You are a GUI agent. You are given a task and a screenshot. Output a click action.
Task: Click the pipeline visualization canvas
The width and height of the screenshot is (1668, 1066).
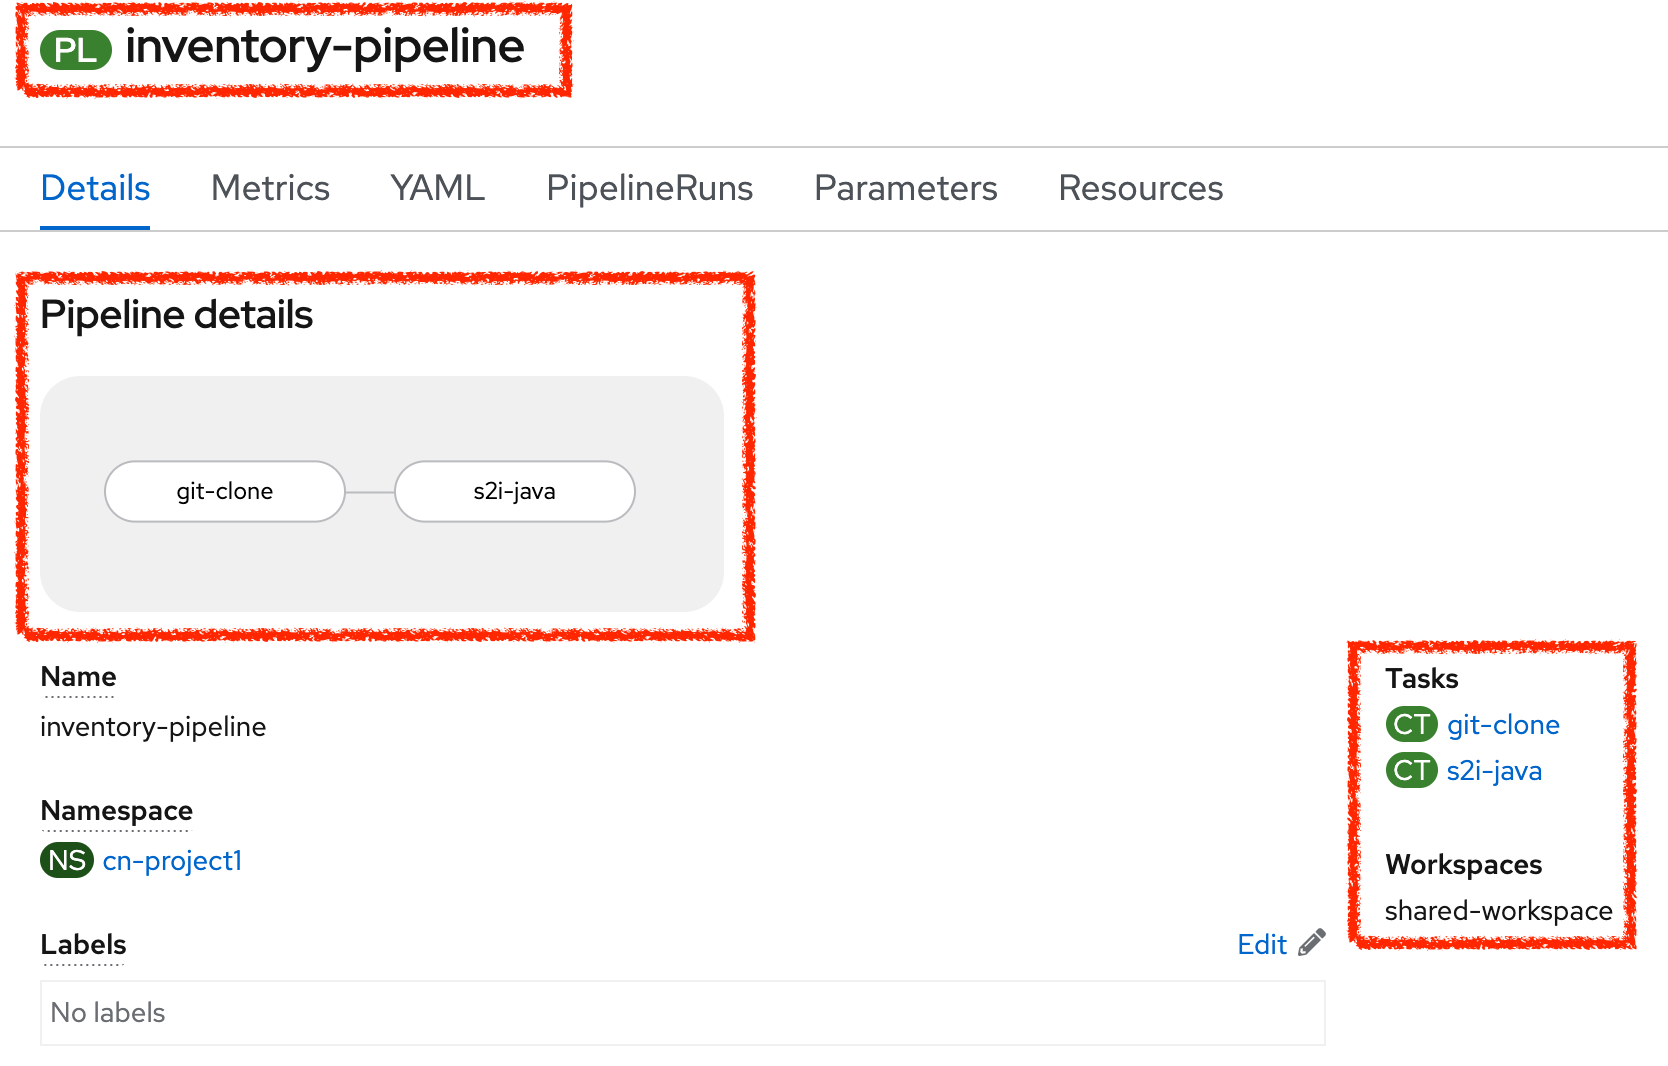pos(385,570)
